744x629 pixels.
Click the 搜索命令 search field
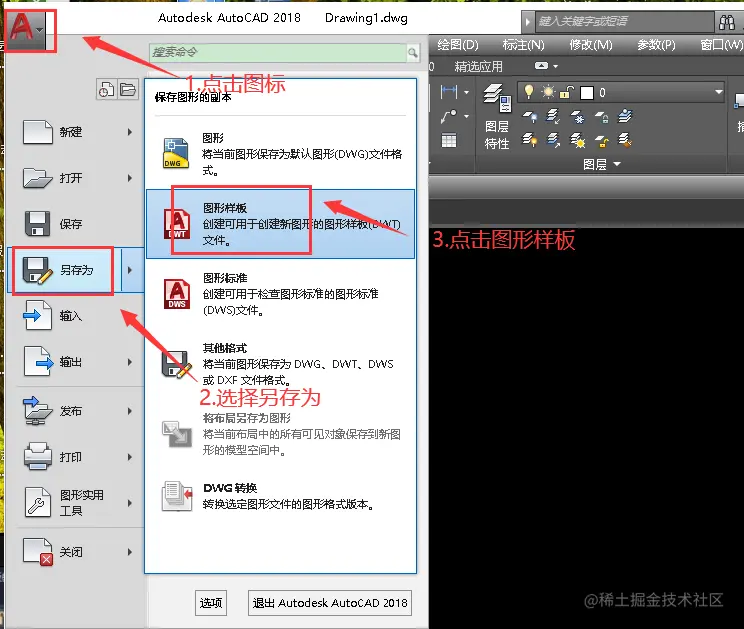(x=278, y=52)
